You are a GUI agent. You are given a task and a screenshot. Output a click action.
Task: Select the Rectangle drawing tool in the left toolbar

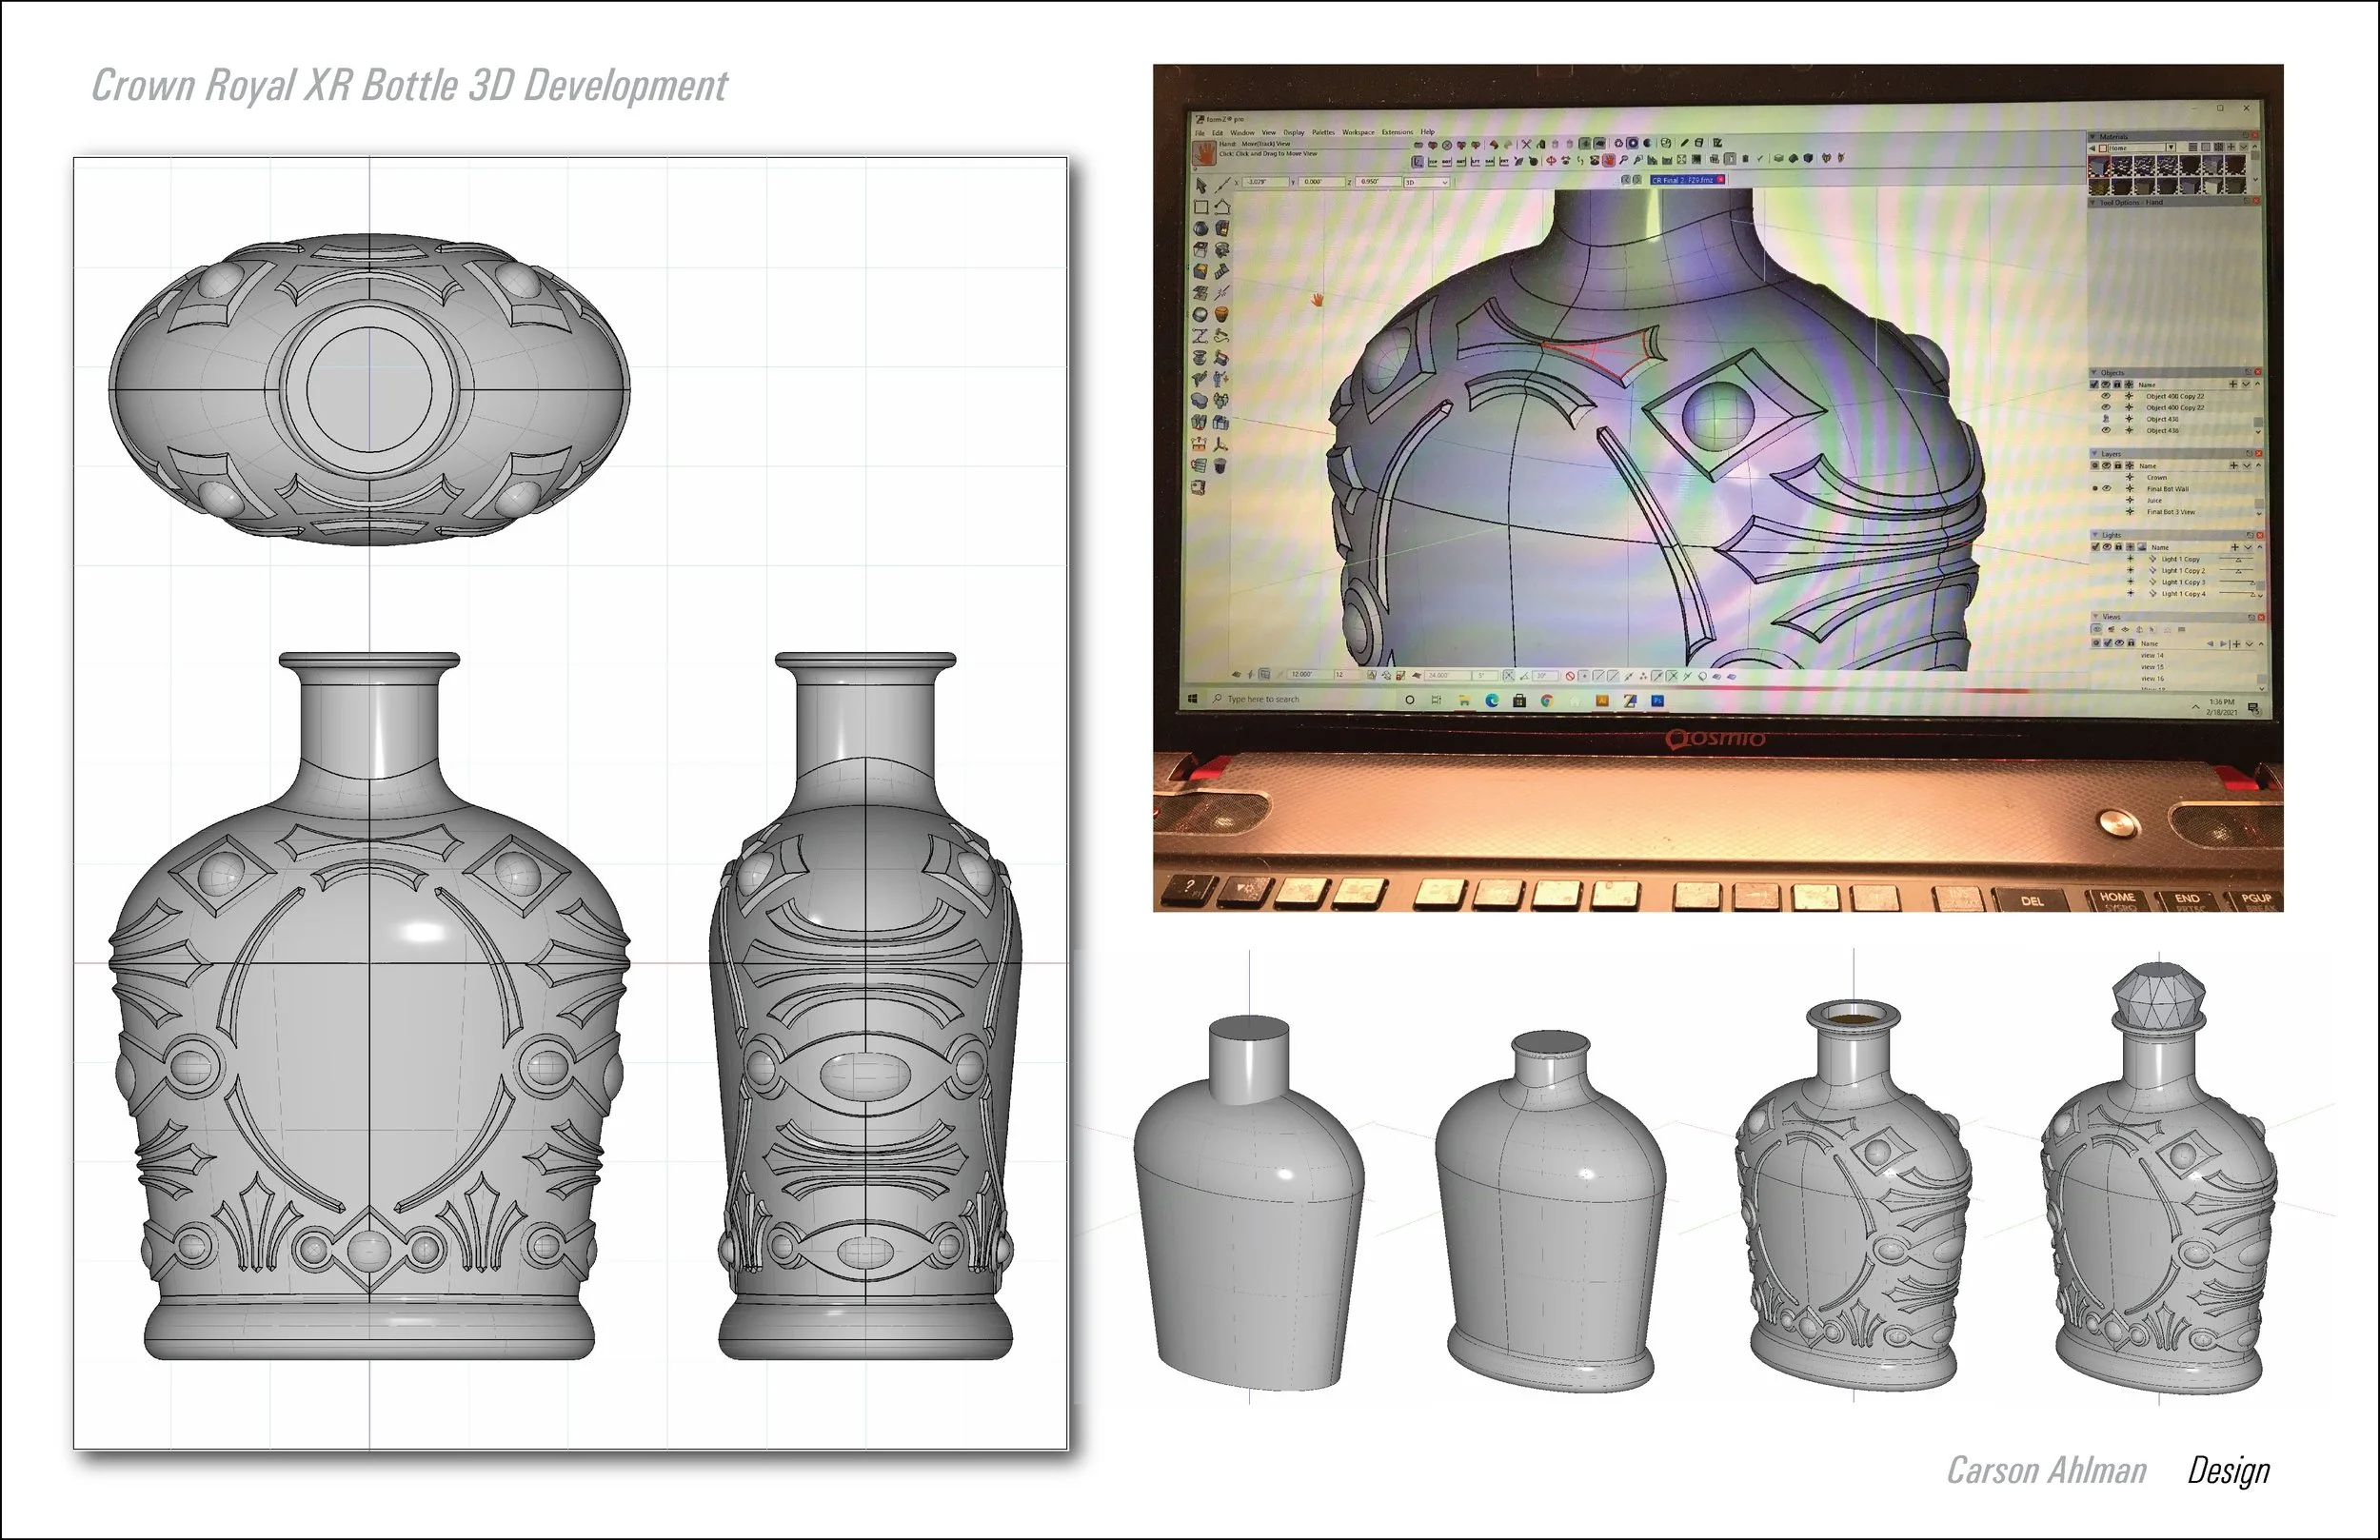click(x=1202, y=206)
